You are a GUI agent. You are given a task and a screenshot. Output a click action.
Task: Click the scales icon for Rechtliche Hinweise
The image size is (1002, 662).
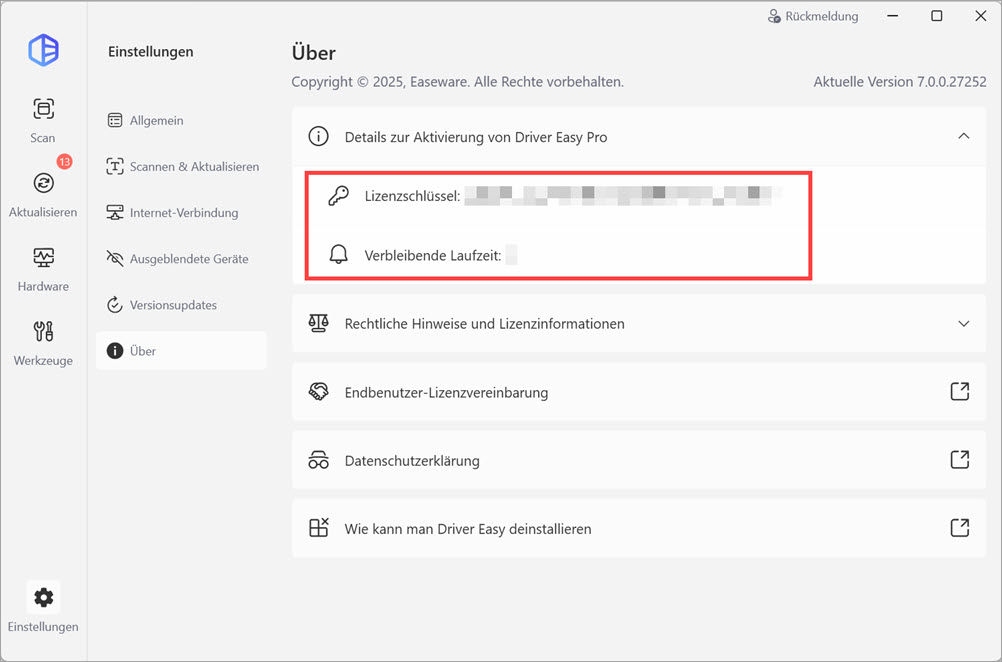[x=318, y=323]
